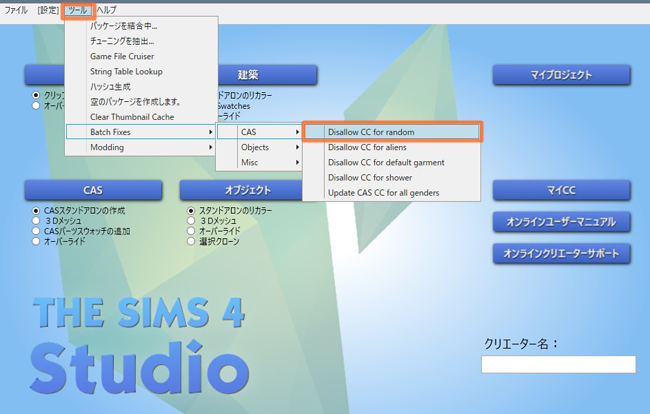Open String Table Lookup
The height and width of the screenshot is (414, 650).
[141, 72]
